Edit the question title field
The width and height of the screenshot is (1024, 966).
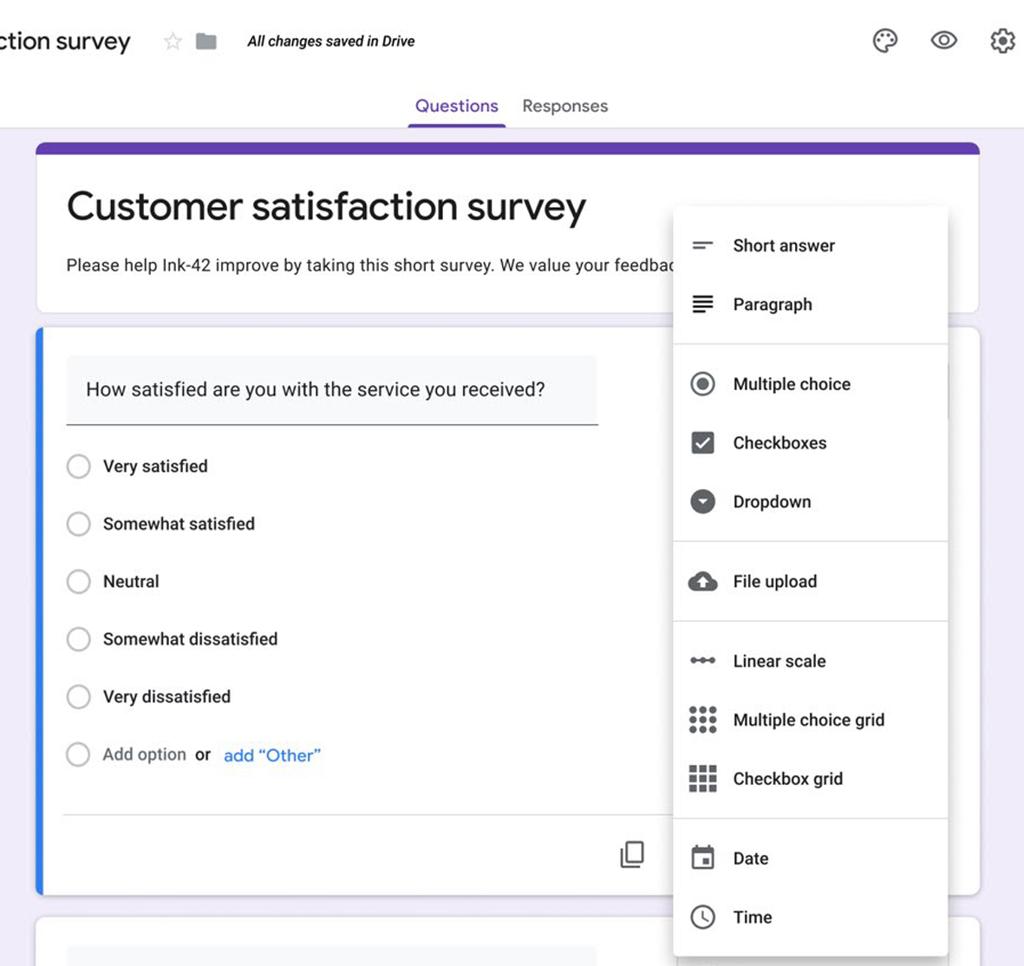pyautogui.click(x=332, y=390)
